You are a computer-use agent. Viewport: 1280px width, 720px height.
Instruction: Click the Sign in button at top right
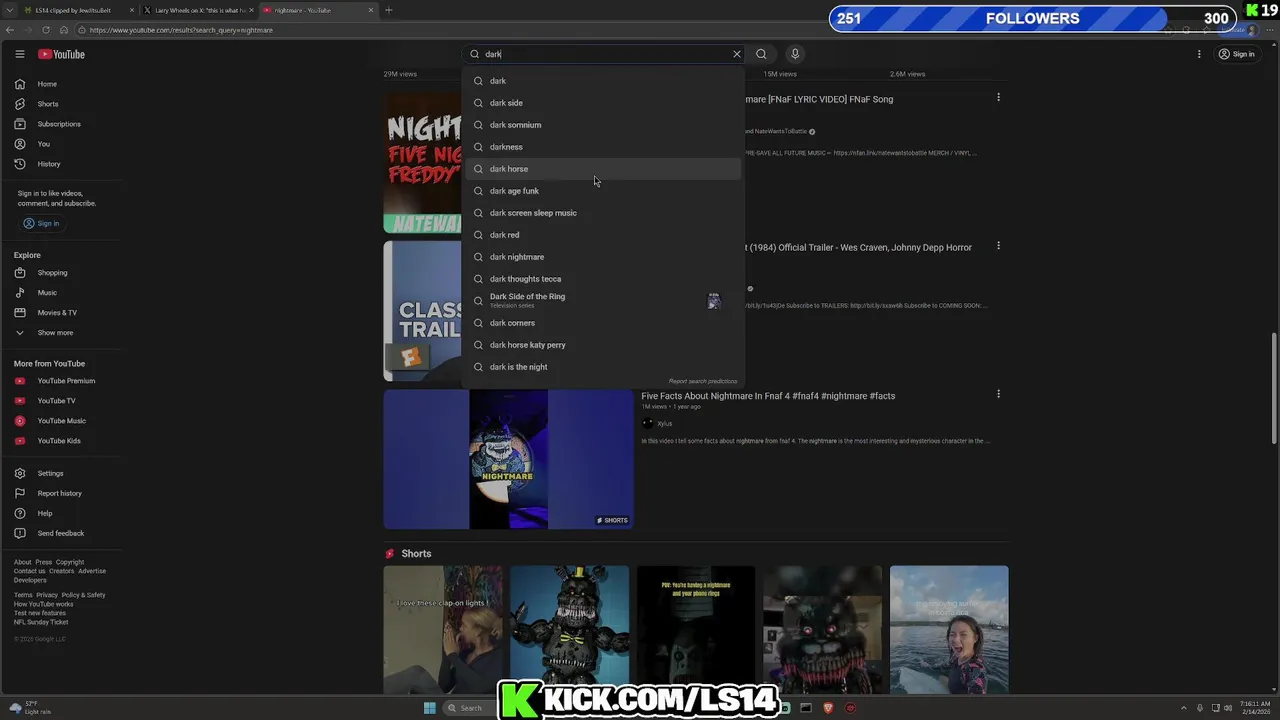(1237, 54)
